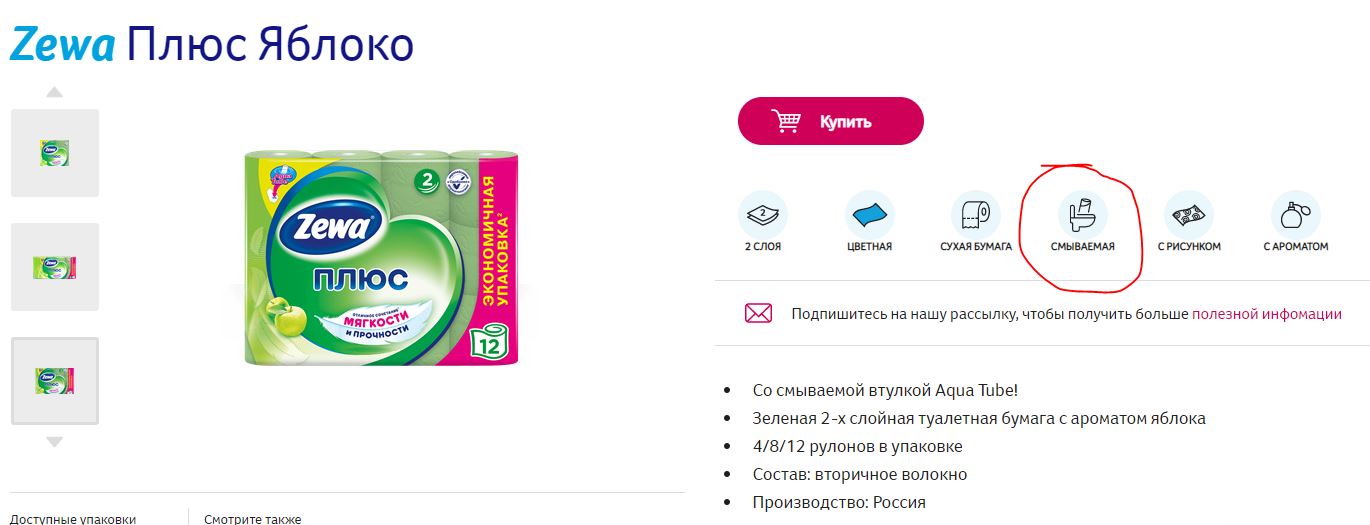The image size is (1370, 525).
Task: Select the top product thumbnail
Action: coord(55,153)
